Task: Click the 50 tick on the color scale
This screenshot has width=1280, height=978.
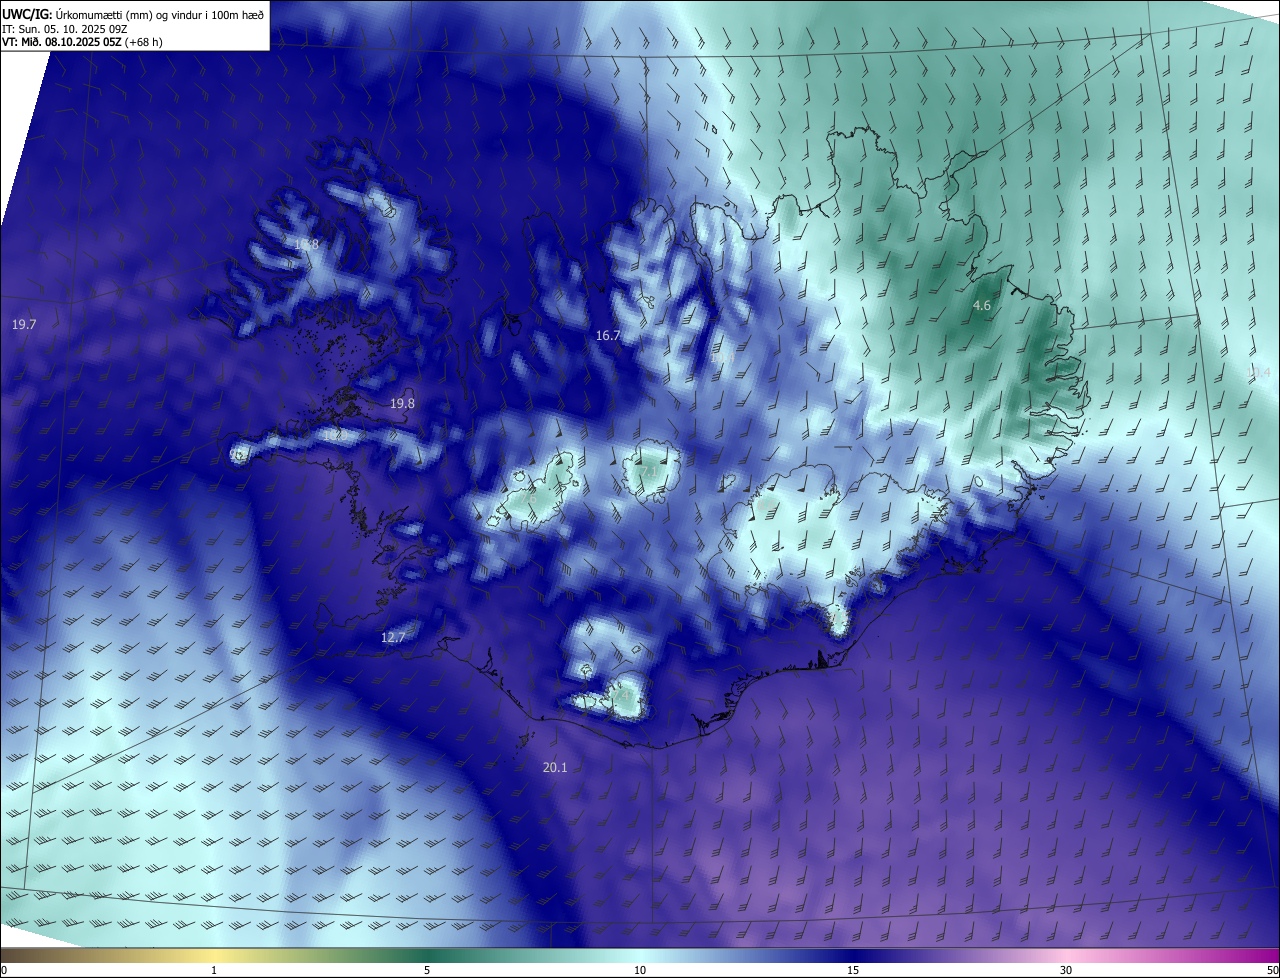Action: [1272, 970]
